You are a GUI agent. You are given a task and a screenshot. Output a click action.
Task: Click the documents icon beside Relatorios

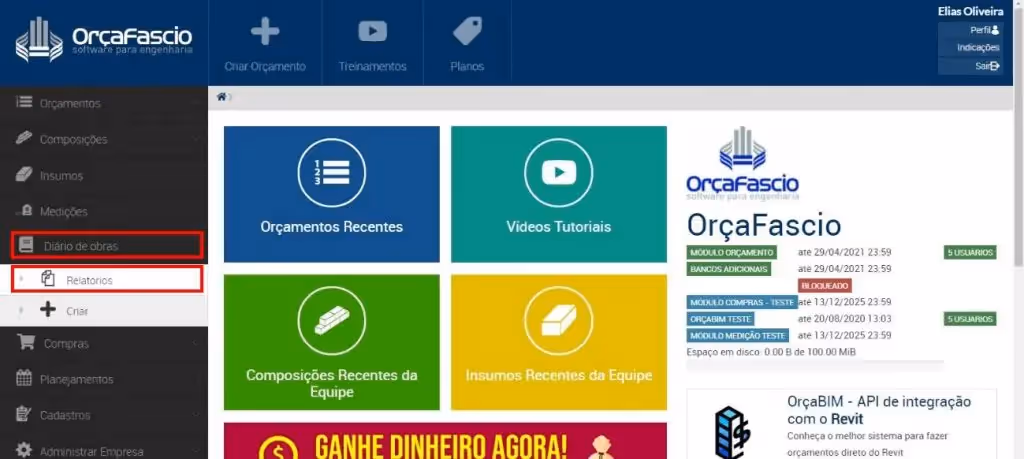tap(48, 278)
